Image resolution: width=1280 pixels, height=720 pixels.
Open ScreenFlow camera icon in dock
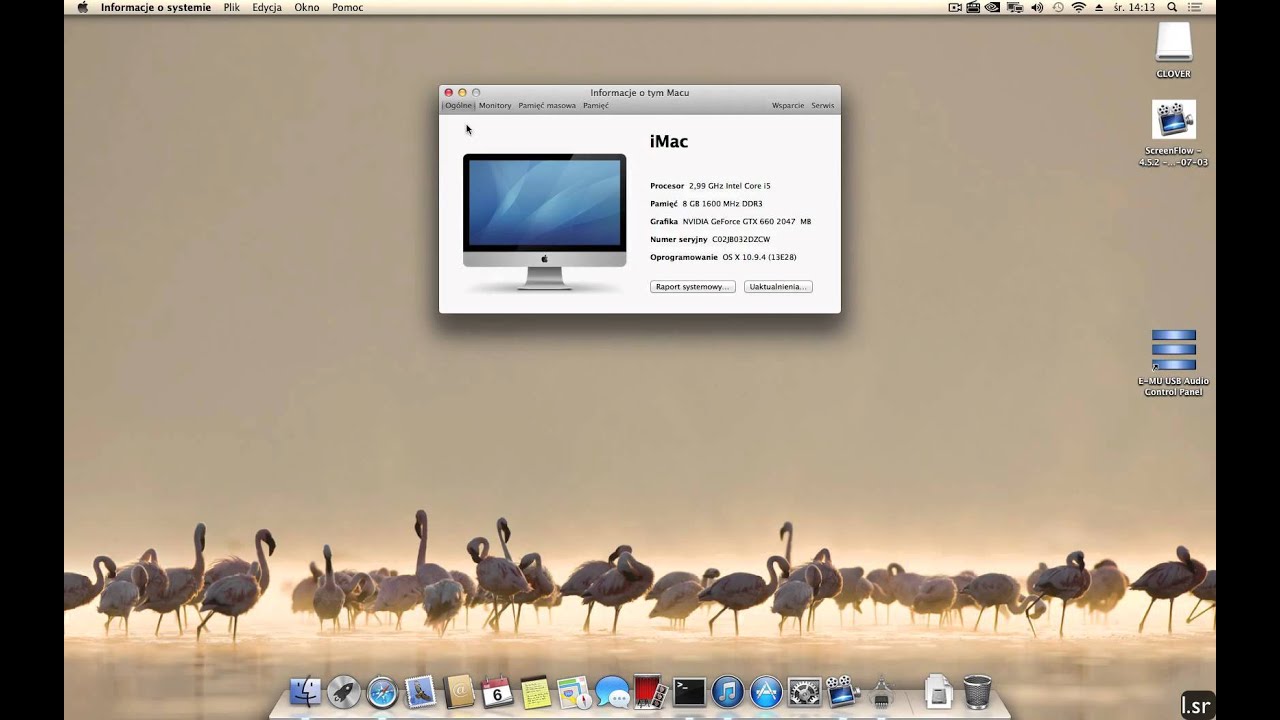pyautogui.click(x=842, y=691)
